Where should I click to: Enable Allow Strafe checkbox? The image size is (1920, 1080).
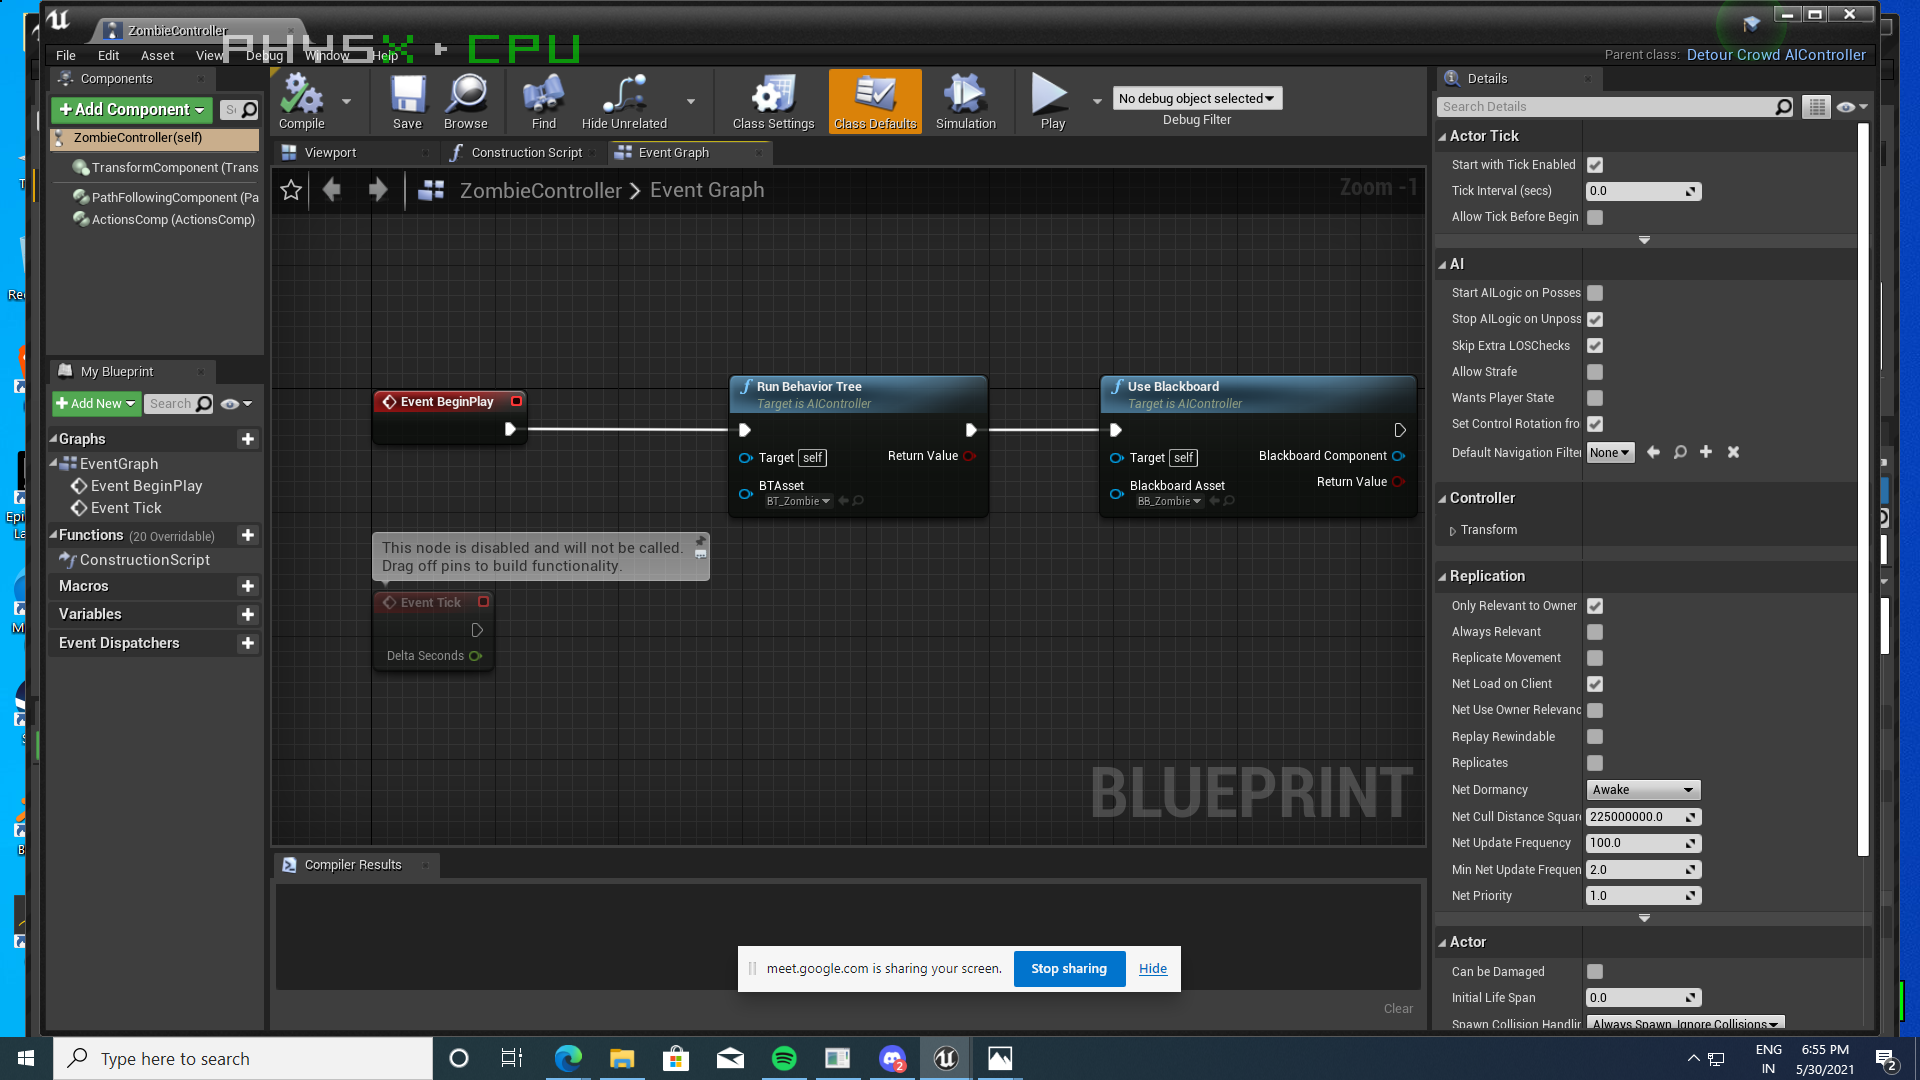click(x=1595, y=372)
